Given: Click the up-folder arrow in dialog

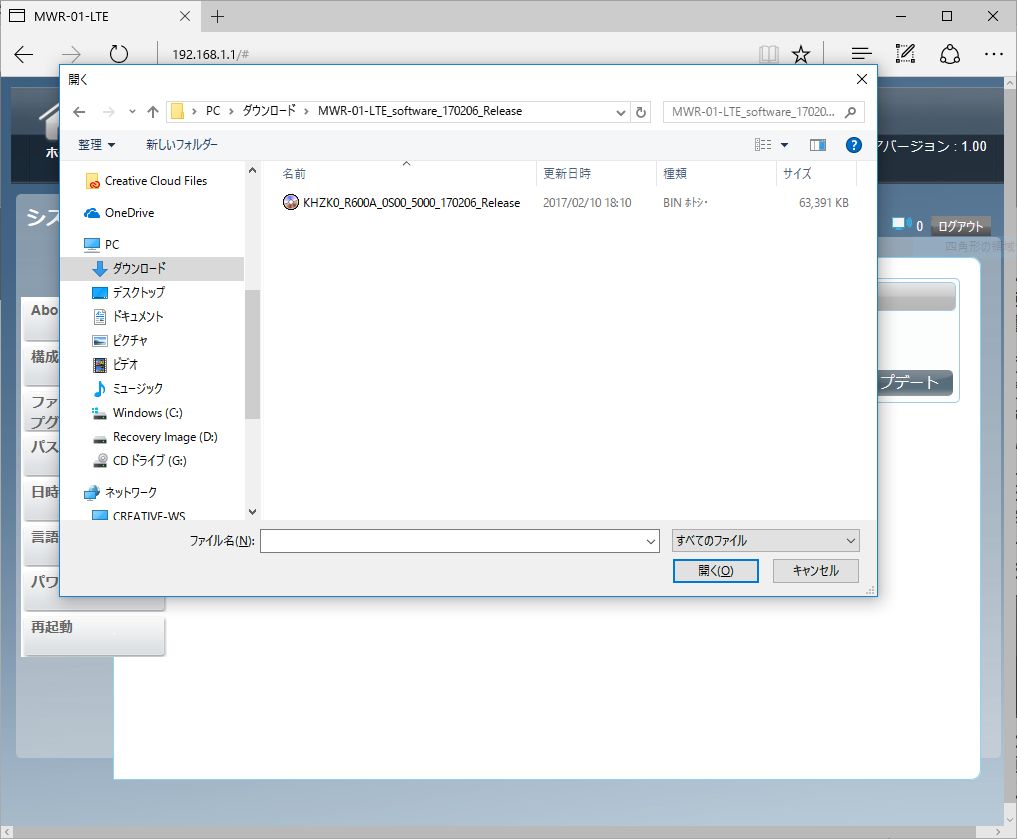Looking at the screenshot, I should 153,112.
